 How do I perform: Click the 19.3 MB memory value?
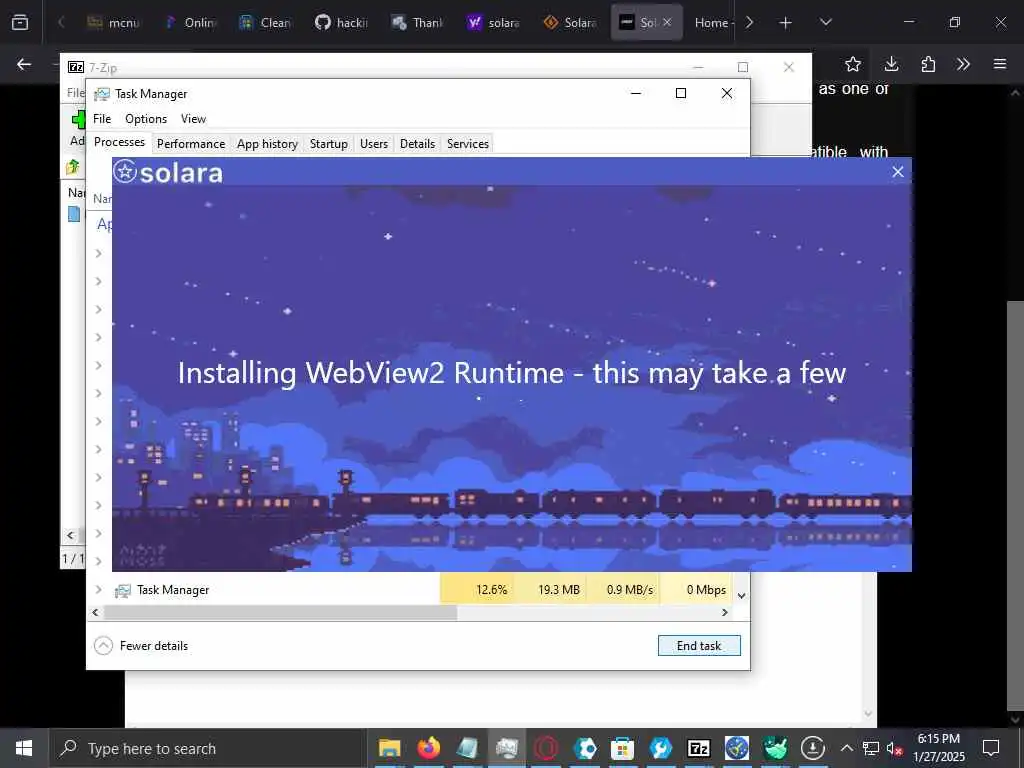pos(559,590)
